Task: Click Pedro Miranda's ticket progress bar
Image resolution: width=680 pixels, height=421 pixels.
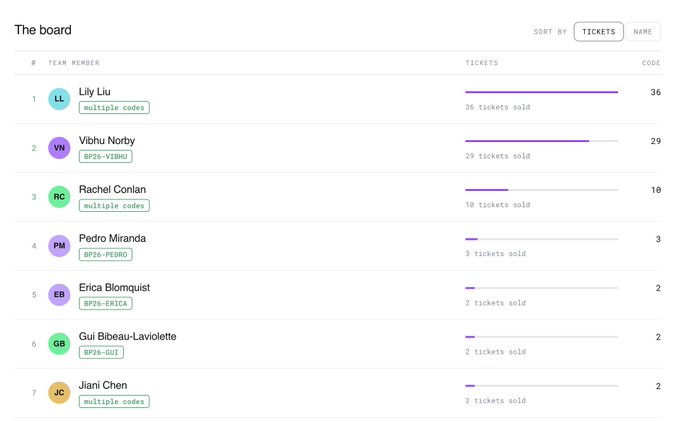Action: pyautogui.click(x=541, y=239)
